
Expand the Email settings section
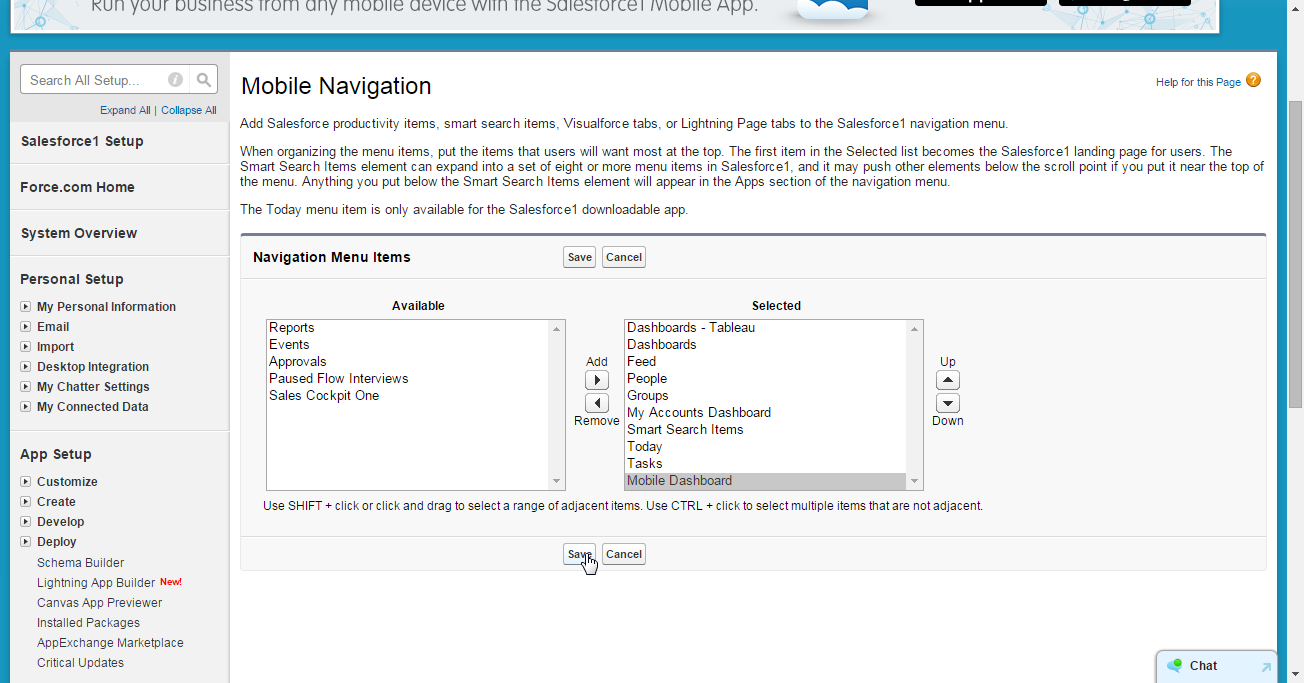25,326
